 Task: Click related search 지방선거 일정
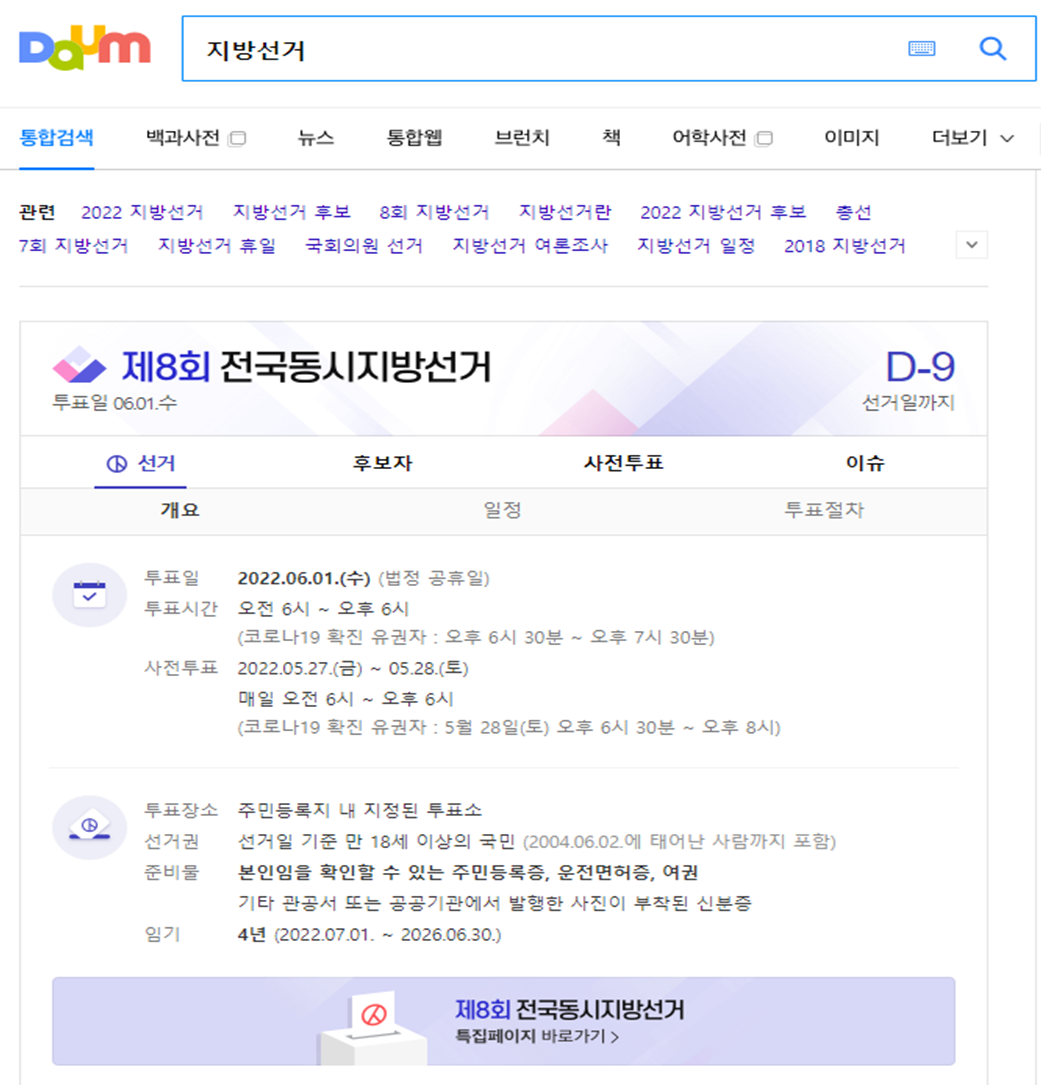pyautogui.click(x=696, y=246)
